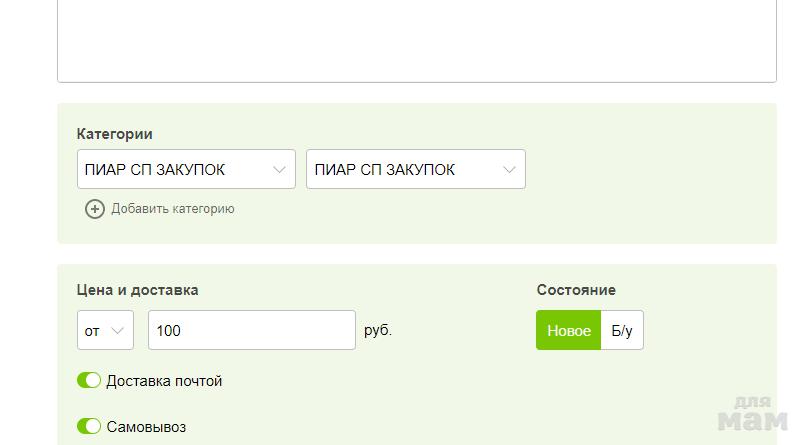Select the Б/у condition option
The image size is (803, 445).
(622, 331)
